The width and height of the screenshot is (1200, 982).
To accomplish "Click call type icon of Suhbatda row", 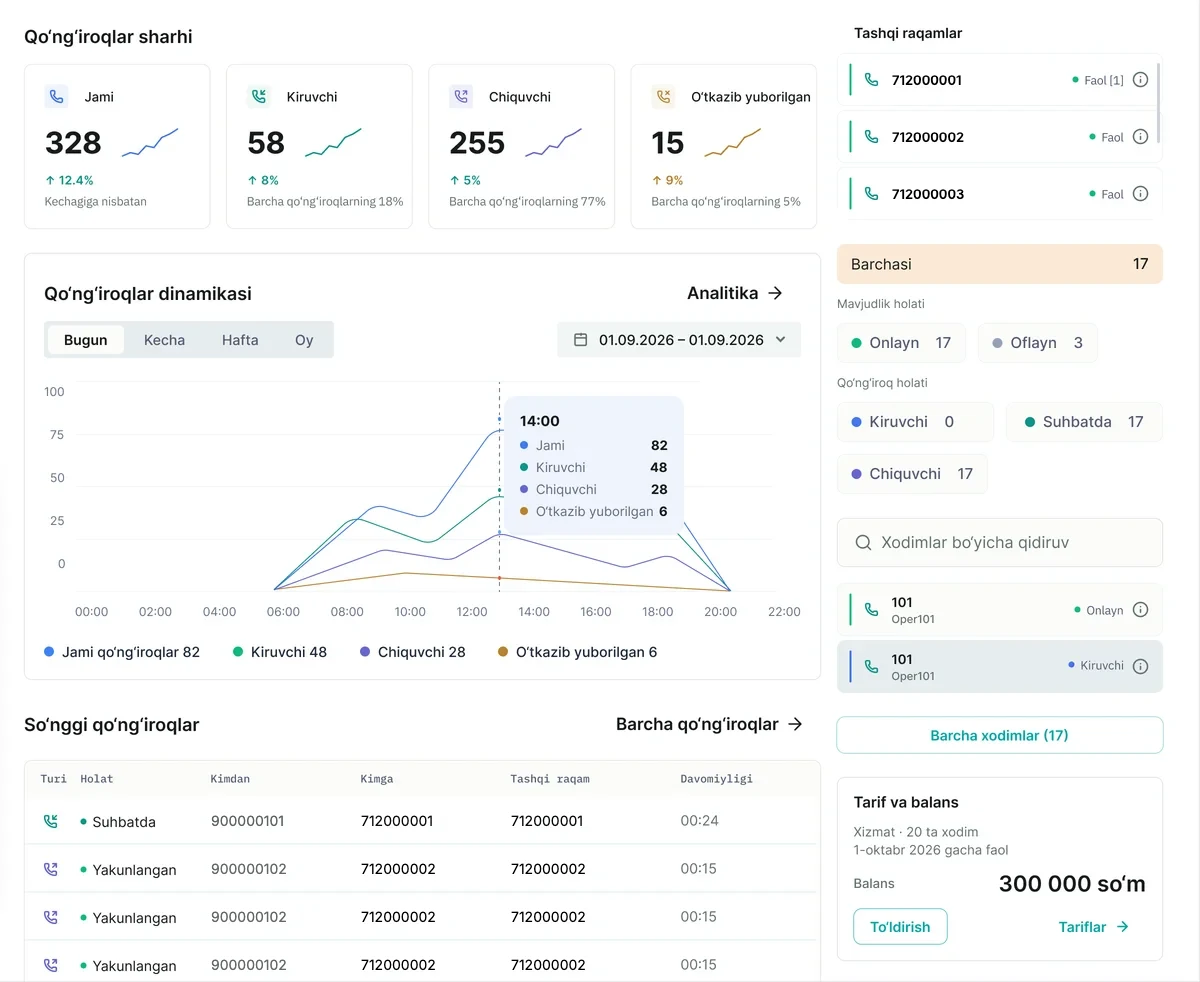I will point(51,822).
